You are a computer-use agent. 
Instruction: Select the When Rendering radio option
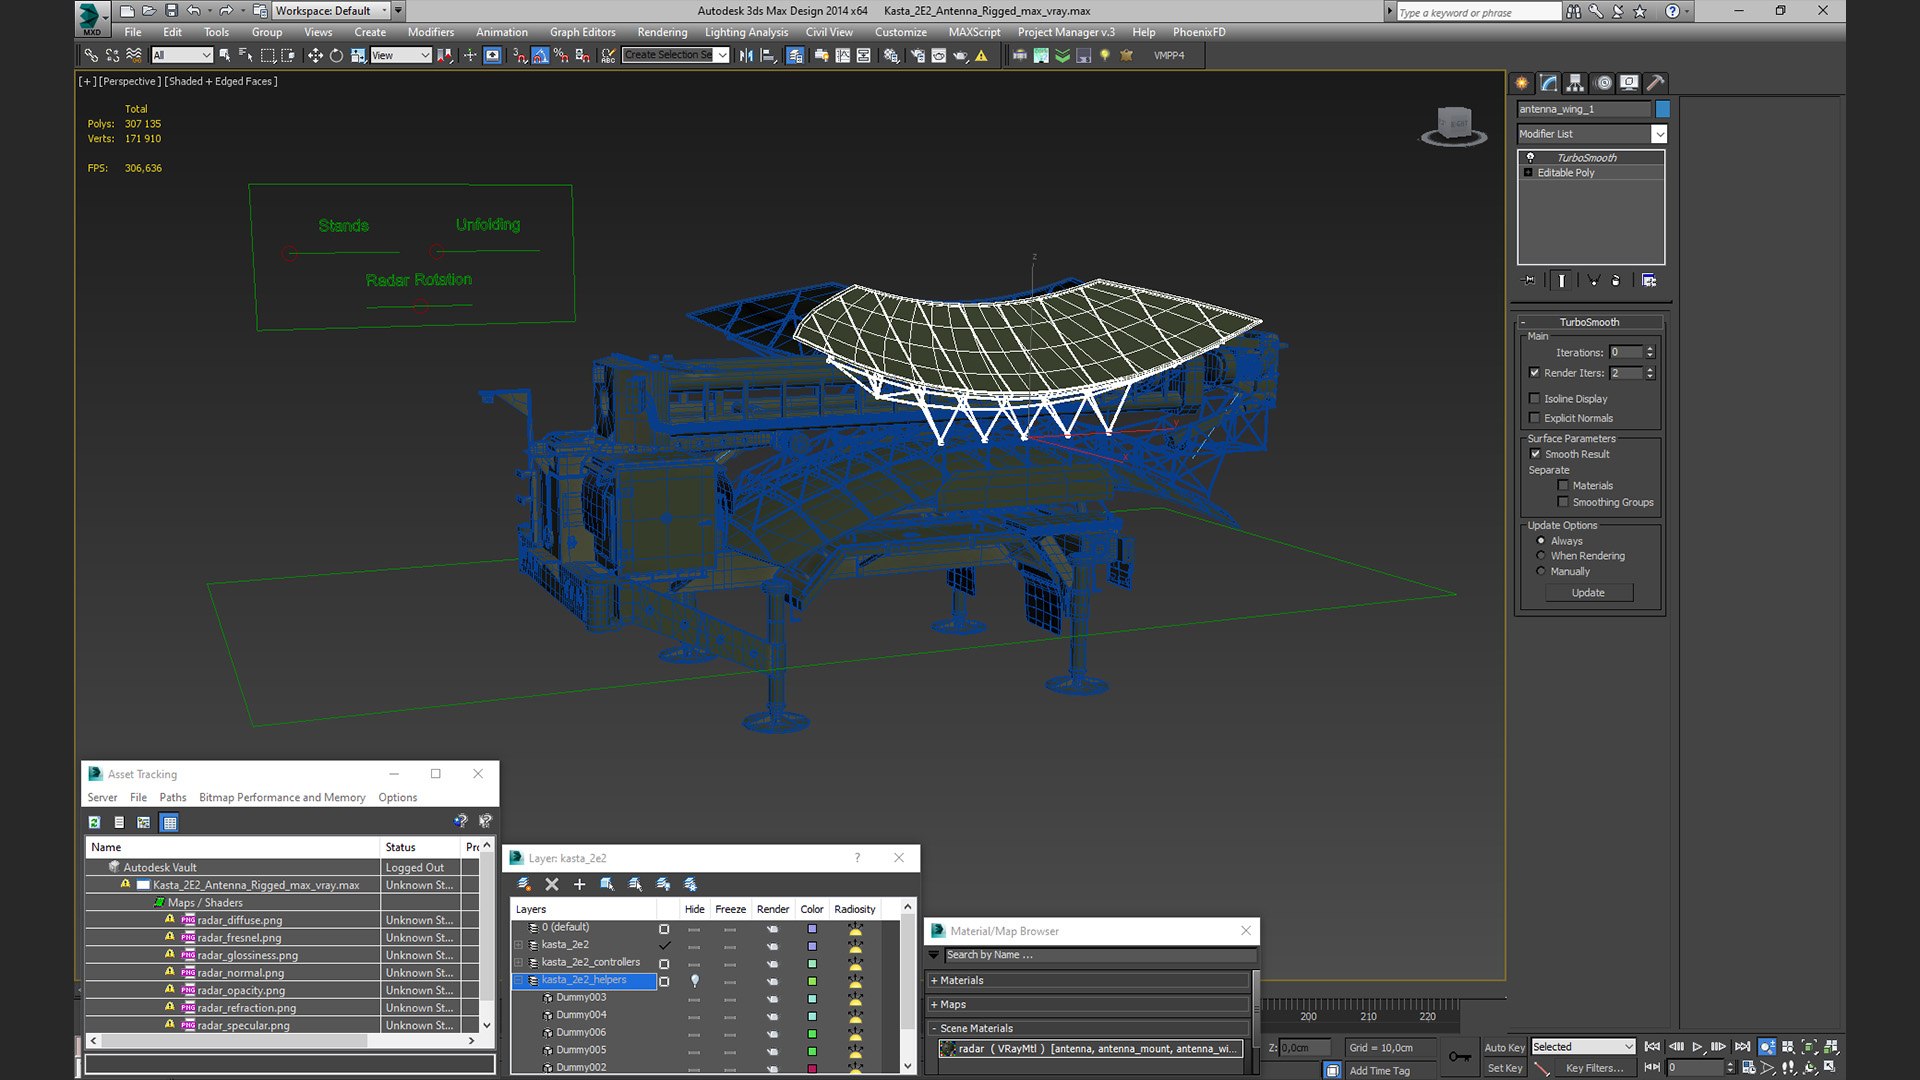1541,556
